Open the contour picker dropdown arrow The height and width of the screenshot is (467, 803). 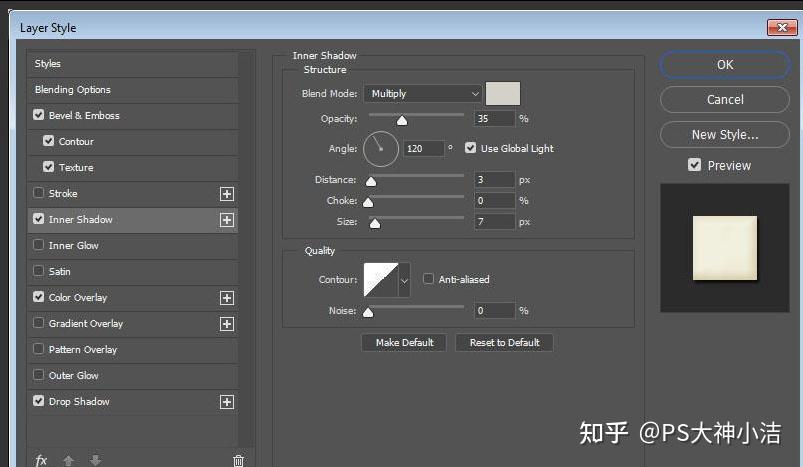click(405, 280)
